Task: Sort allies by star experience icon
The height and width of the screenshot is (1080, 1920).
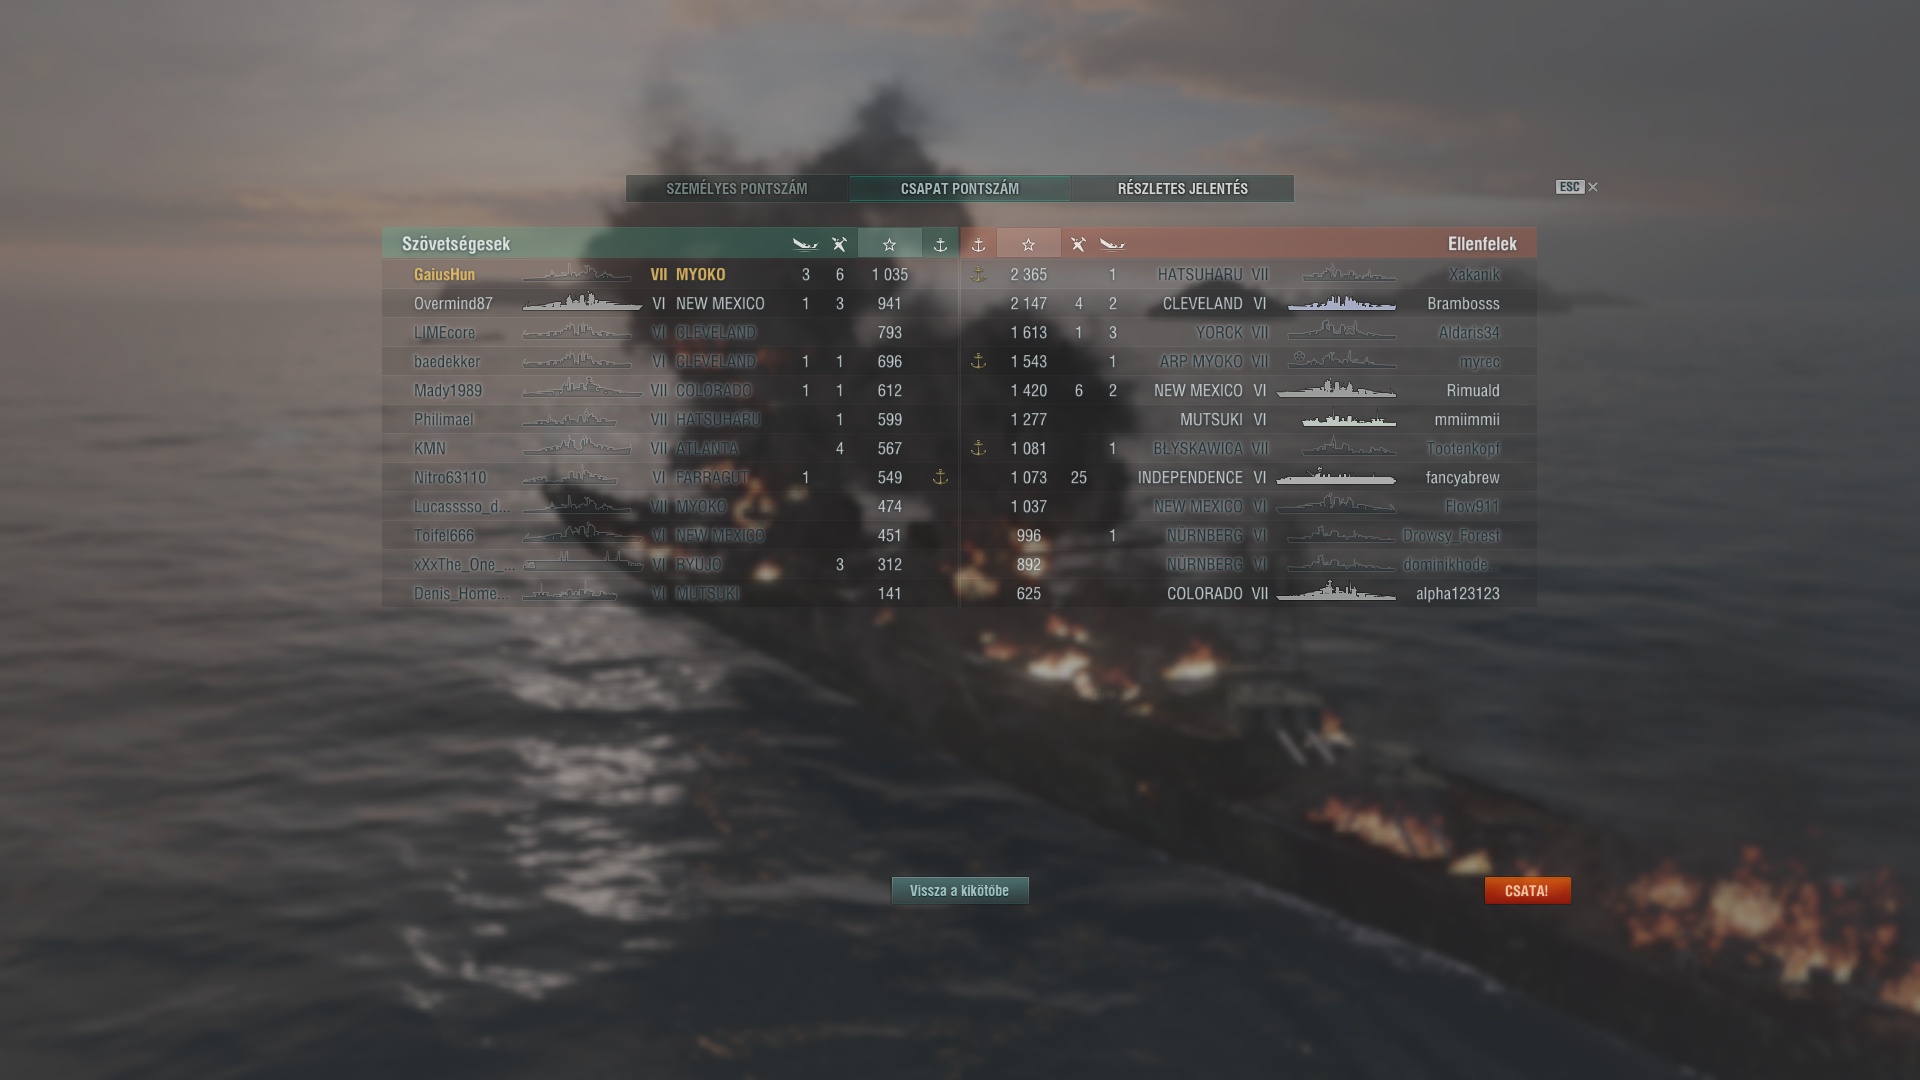Action: pyautogui.click(x=889, y=244)
